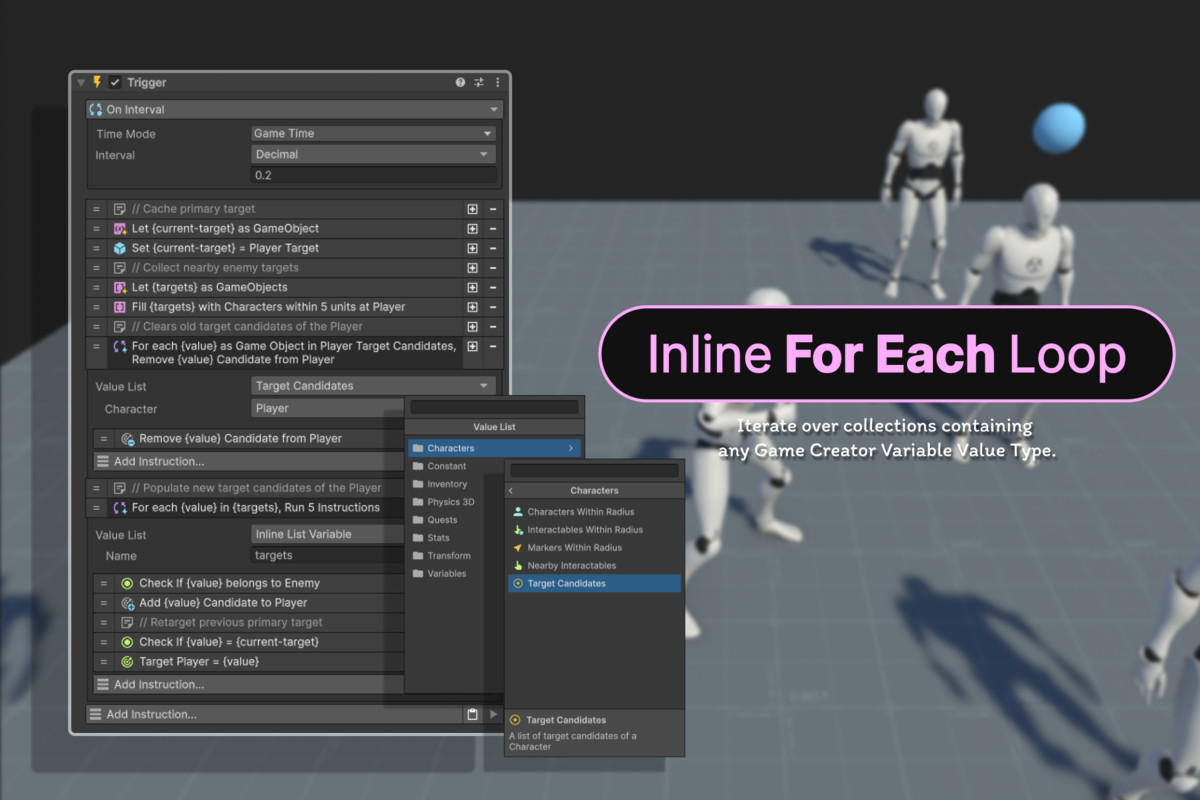Image resolution: width=1200 pixels, height=800 pixels.
Task: Click Populate new target candidates comment icon
Action: pos(120,488)
